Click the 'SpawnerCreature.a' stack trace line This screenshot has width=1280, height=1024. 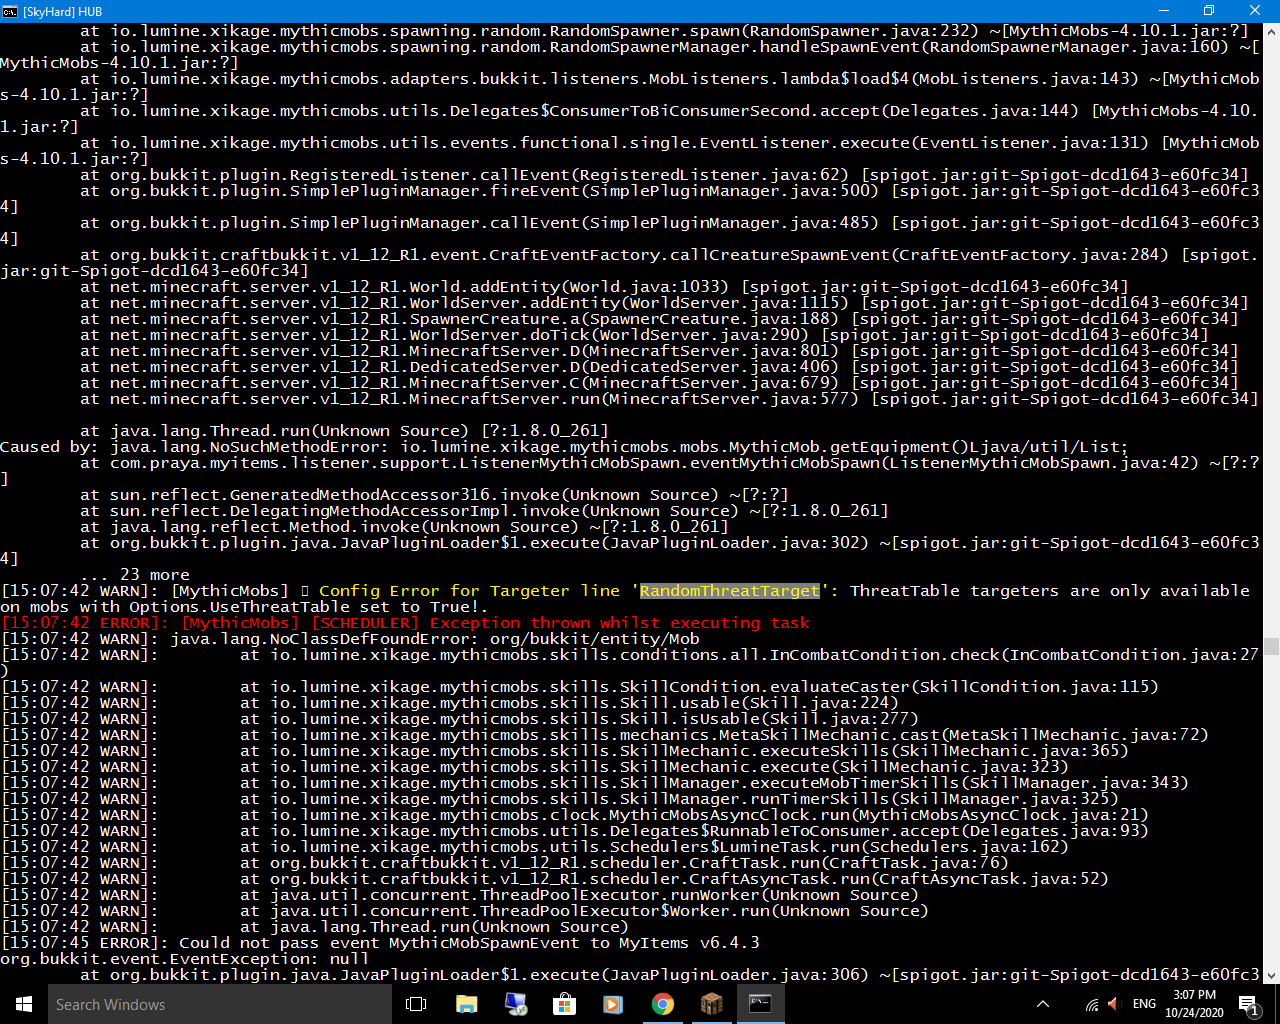point(659,319)
